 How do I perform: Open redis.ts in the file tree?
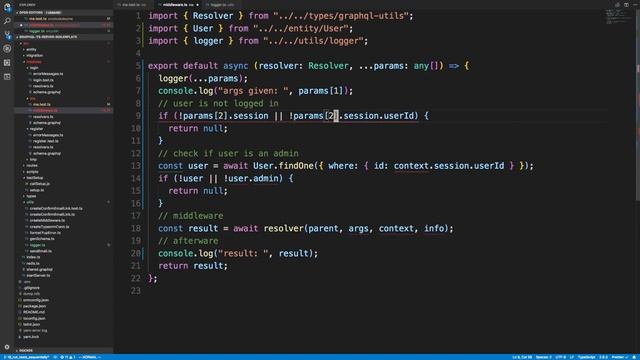click(33, 264)
